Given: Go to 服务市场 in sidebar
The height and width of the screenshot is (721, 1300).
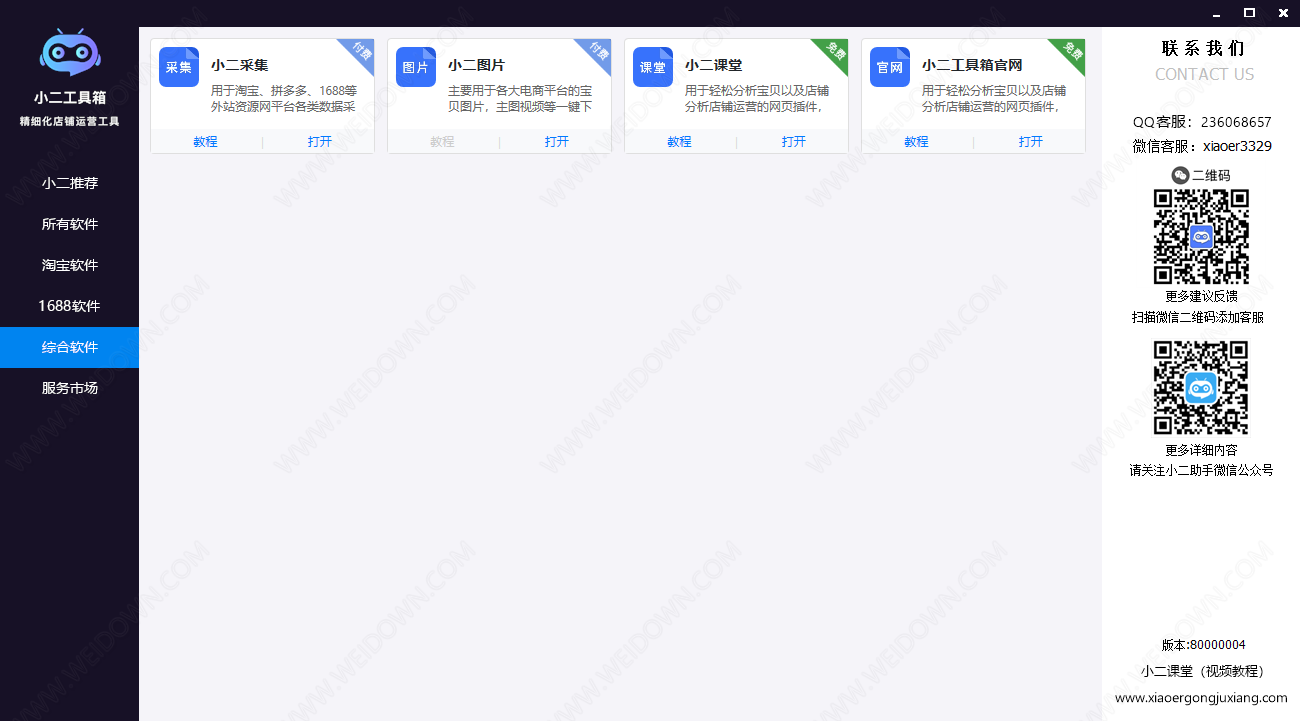Looking at the screenshot, I should tap(70, 388).
